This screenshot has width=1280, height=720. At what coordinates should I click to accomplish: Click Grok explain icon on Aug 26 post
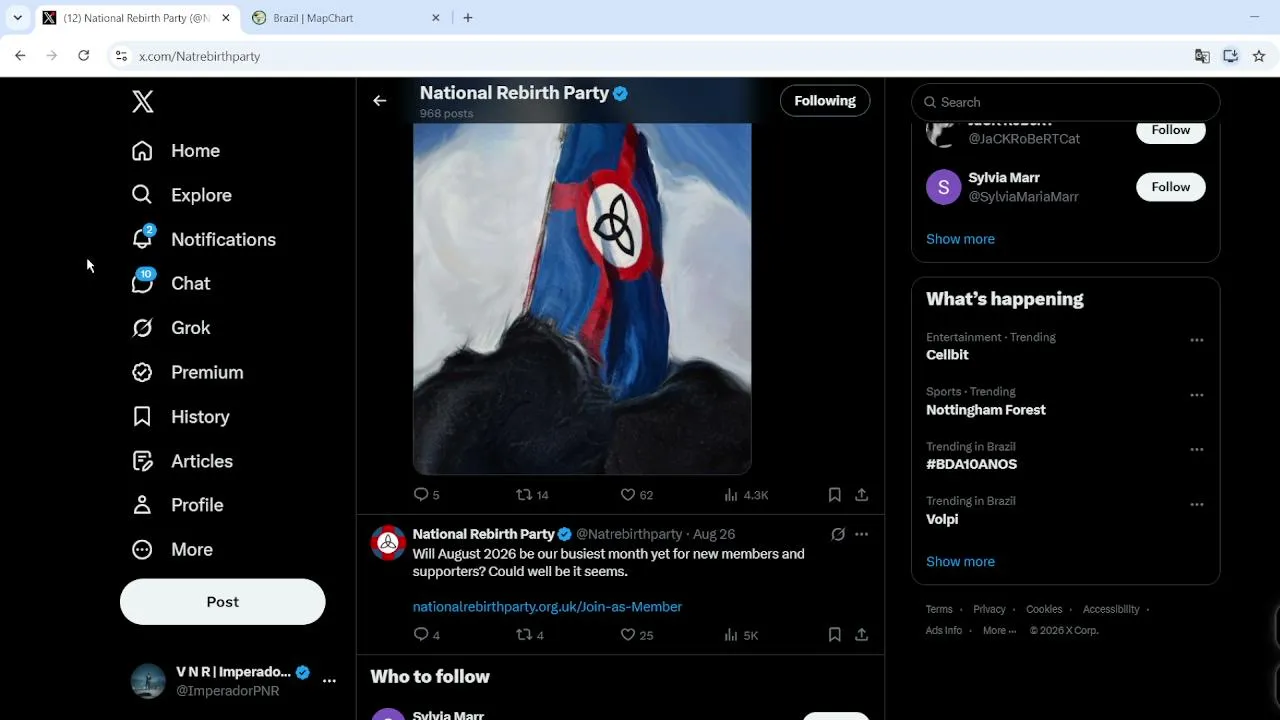pos(838,534)
